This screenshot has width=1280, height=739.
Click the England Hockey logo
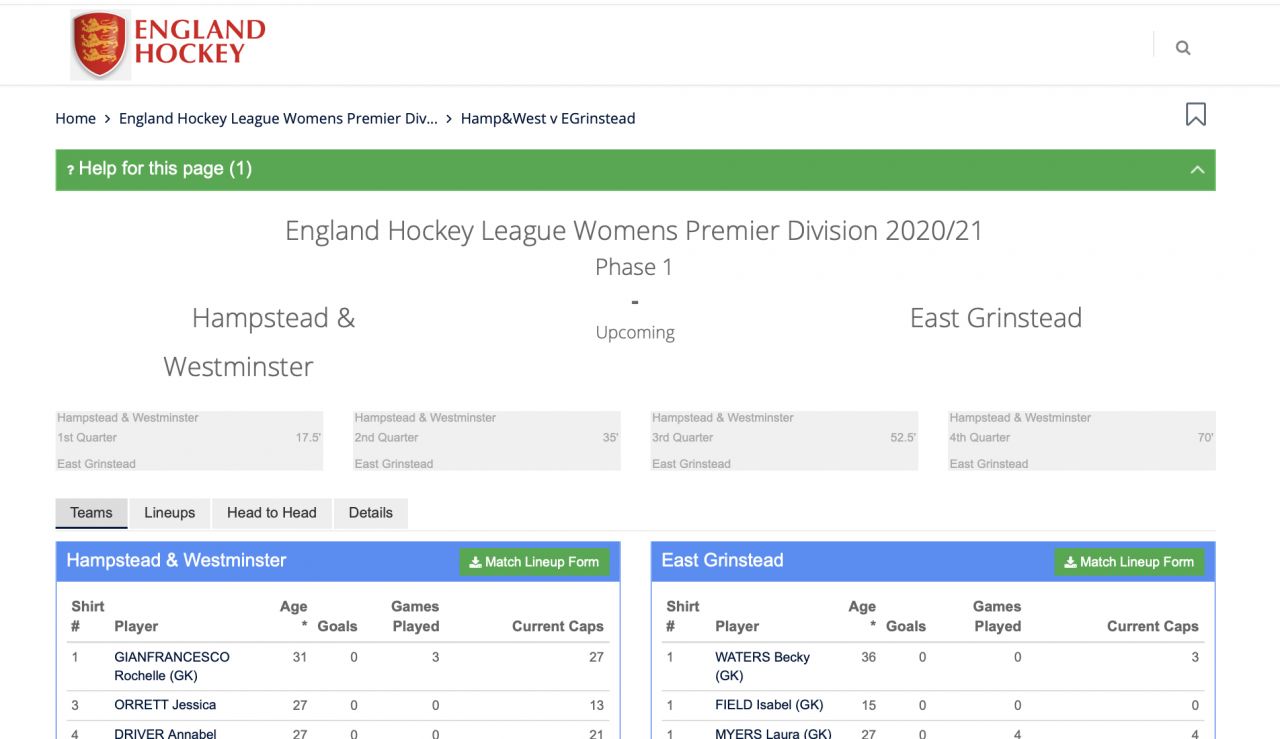pyautogui.click(x=168, y=45)
